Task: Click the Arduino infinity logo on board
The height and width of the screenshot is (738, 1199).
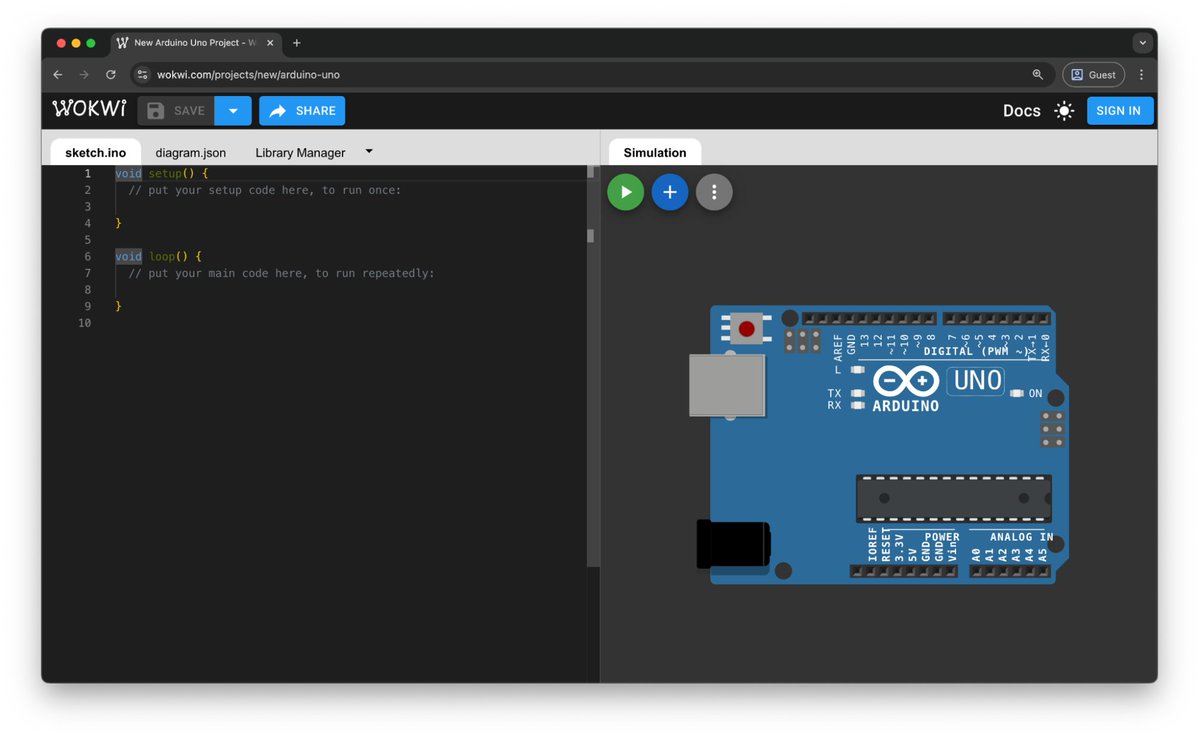Action: (906, 381)
